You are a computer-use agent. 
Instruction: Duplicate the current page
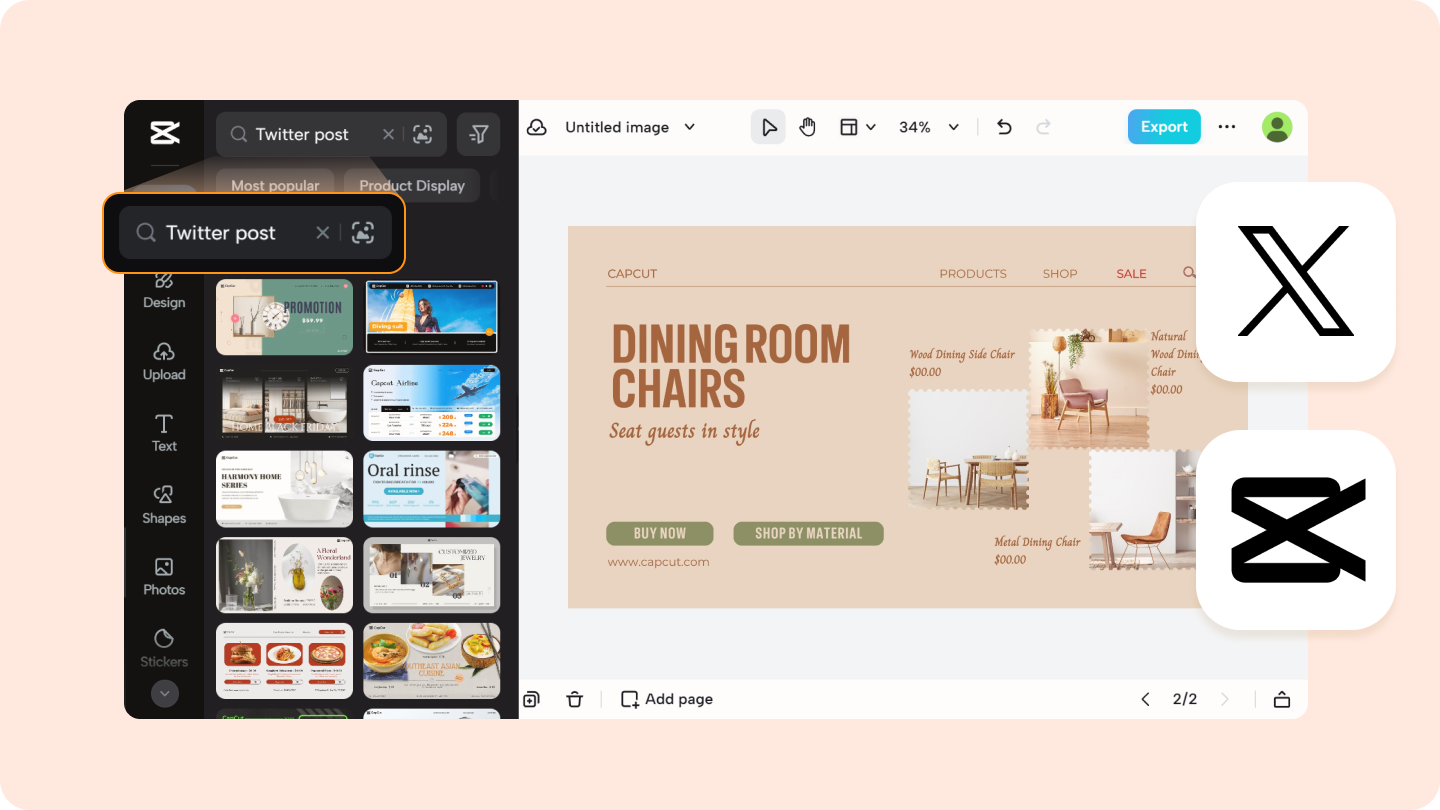pos(531,699)
